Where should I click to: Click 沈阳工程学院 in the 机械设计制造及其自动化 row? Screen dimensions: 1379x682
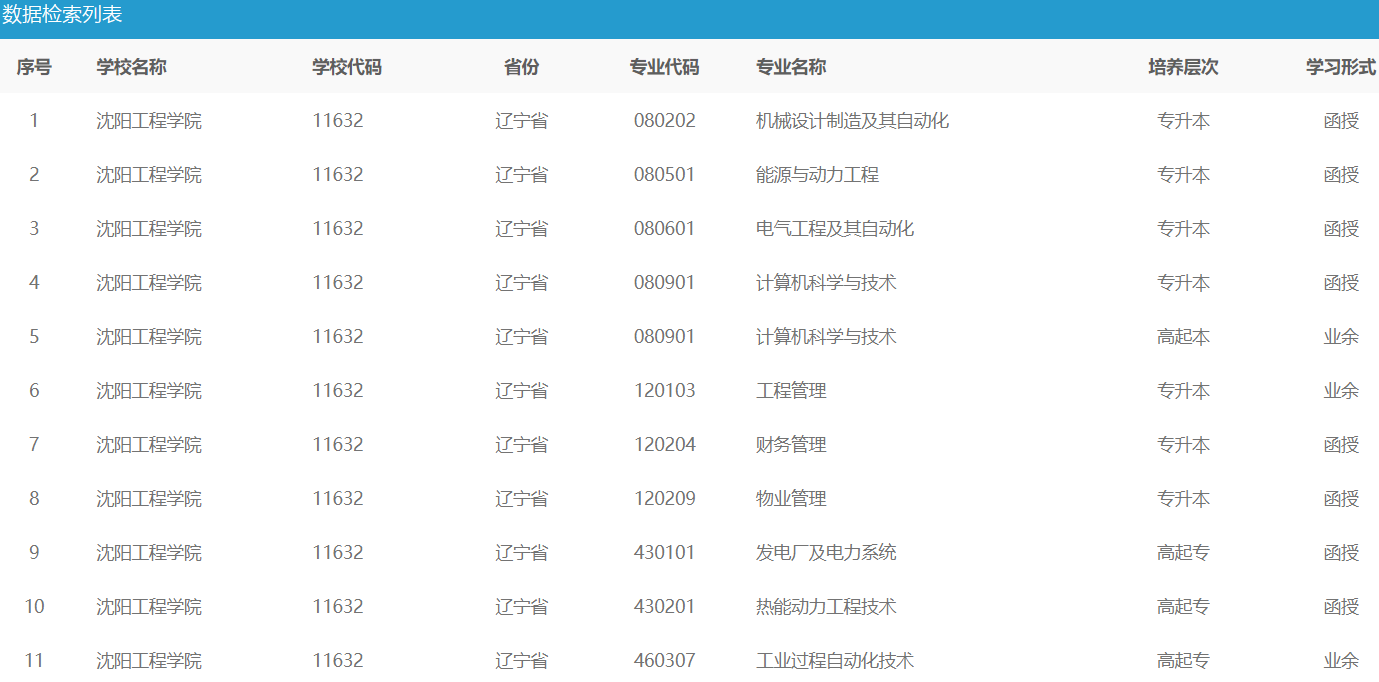pos(149,121)
